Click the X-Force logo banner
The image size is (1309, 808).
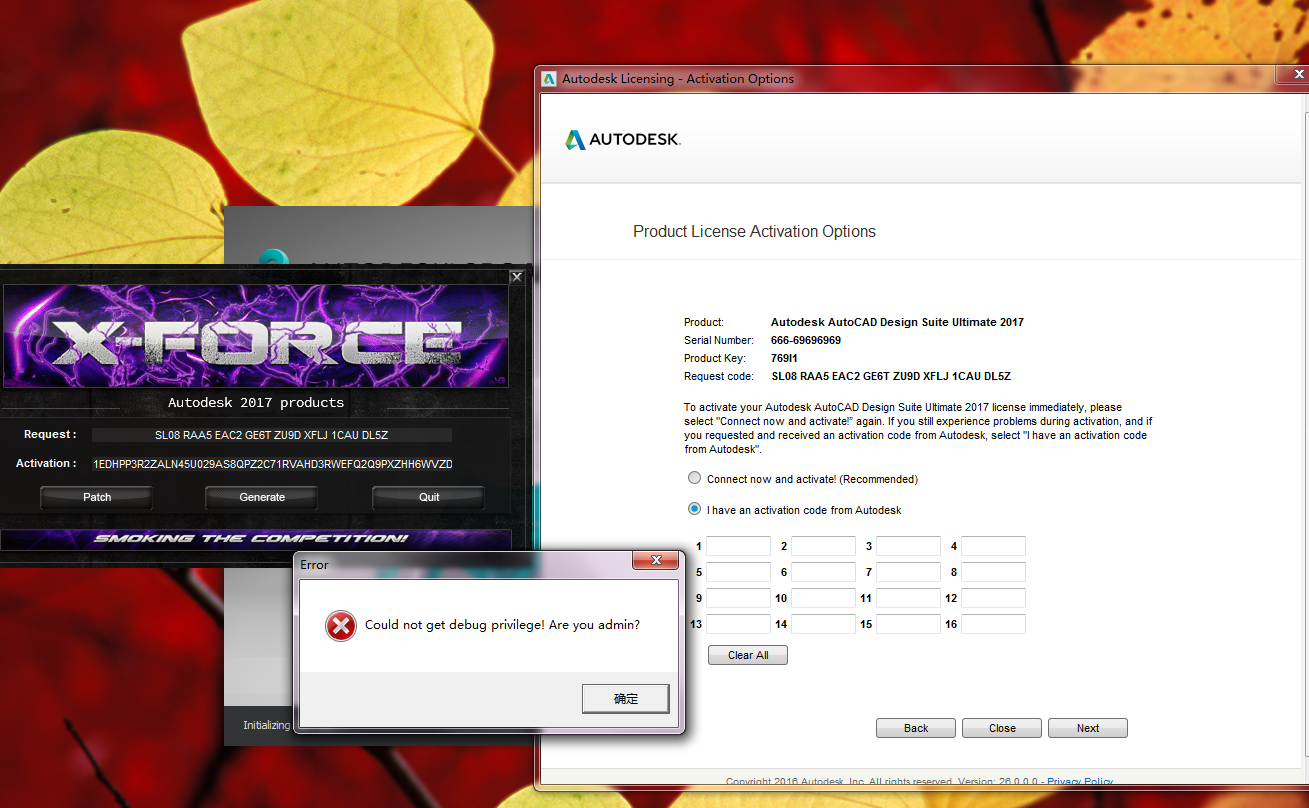tap(256, 337)
